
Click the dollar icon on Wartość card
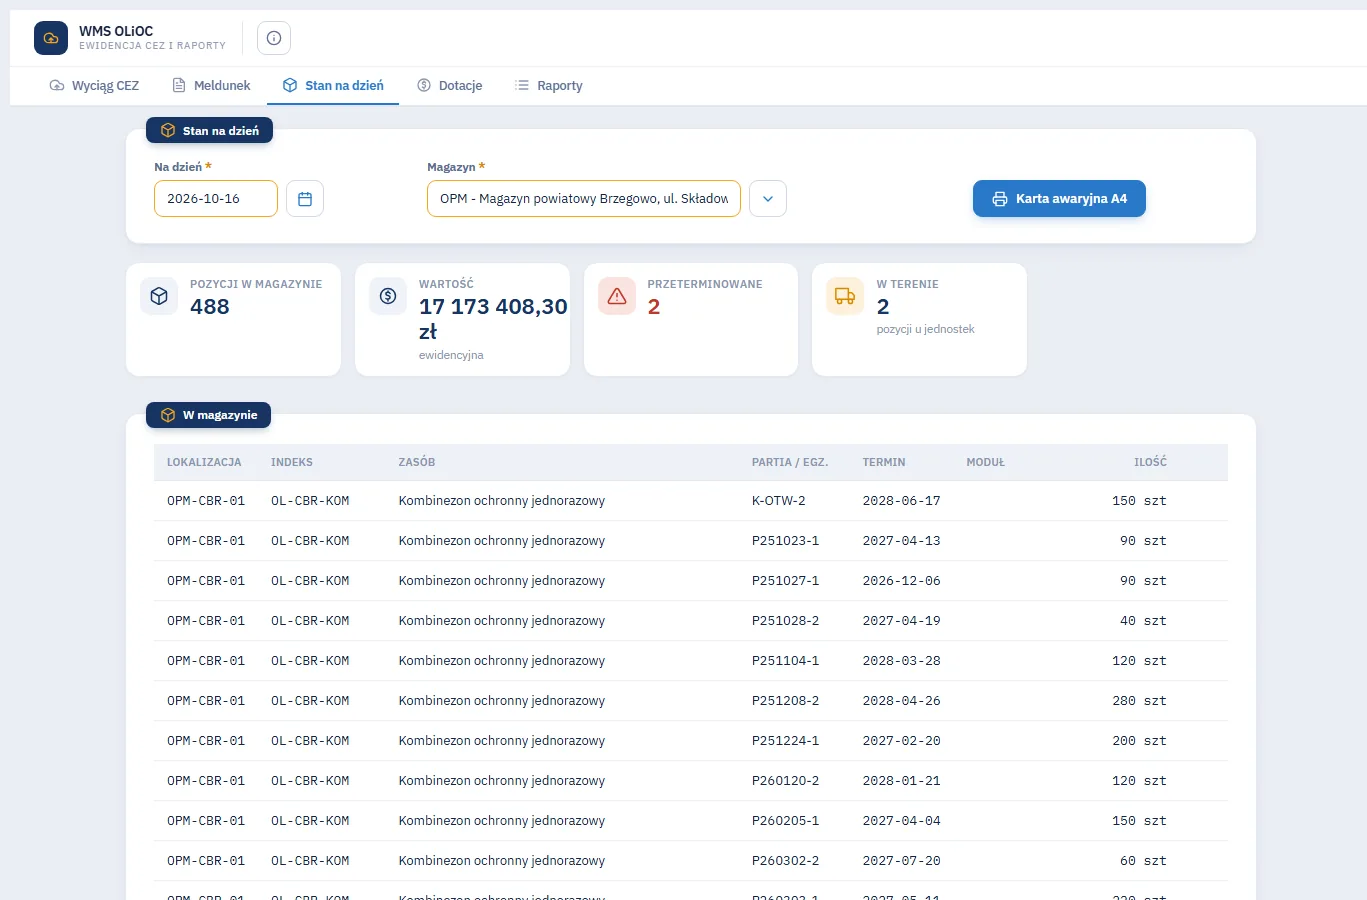pos(388,296)
